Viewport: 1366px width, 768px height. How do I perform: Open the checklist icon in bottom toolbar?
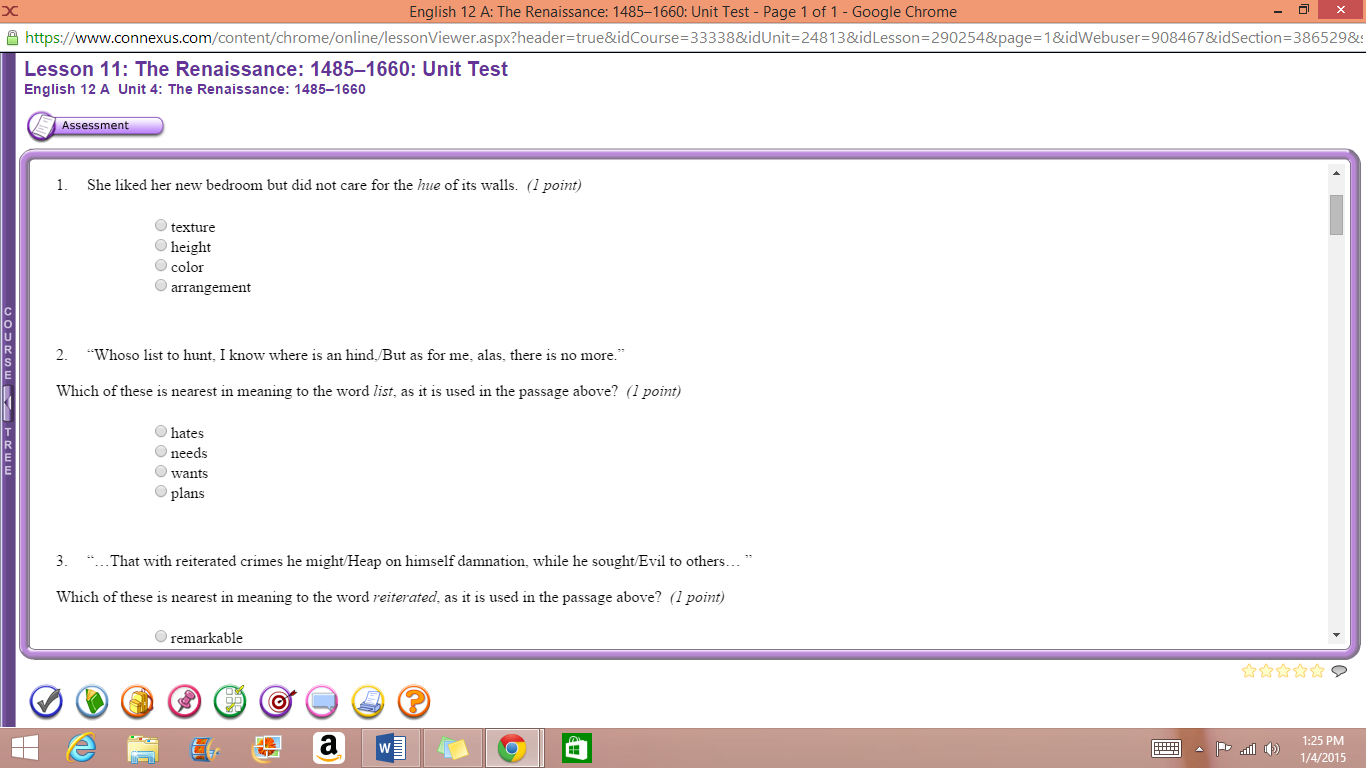point(230,702)
